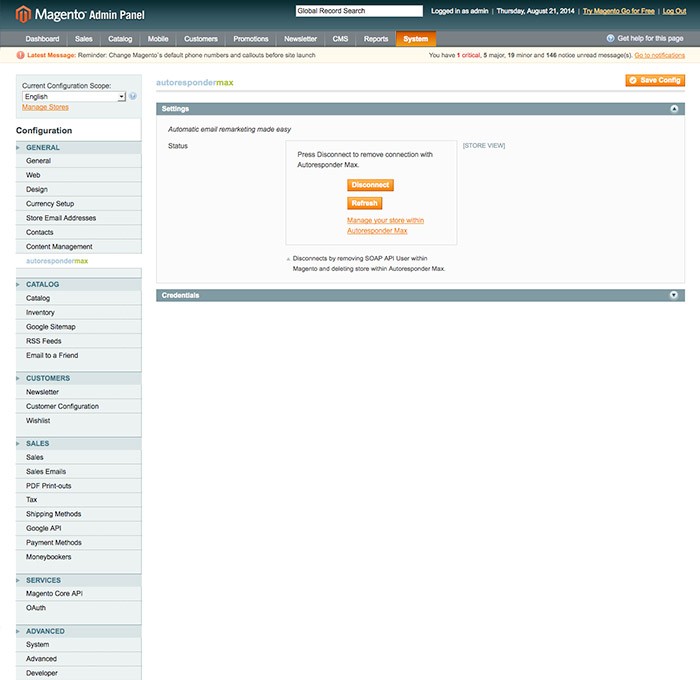Open the Sales top menu

point(83,39)
